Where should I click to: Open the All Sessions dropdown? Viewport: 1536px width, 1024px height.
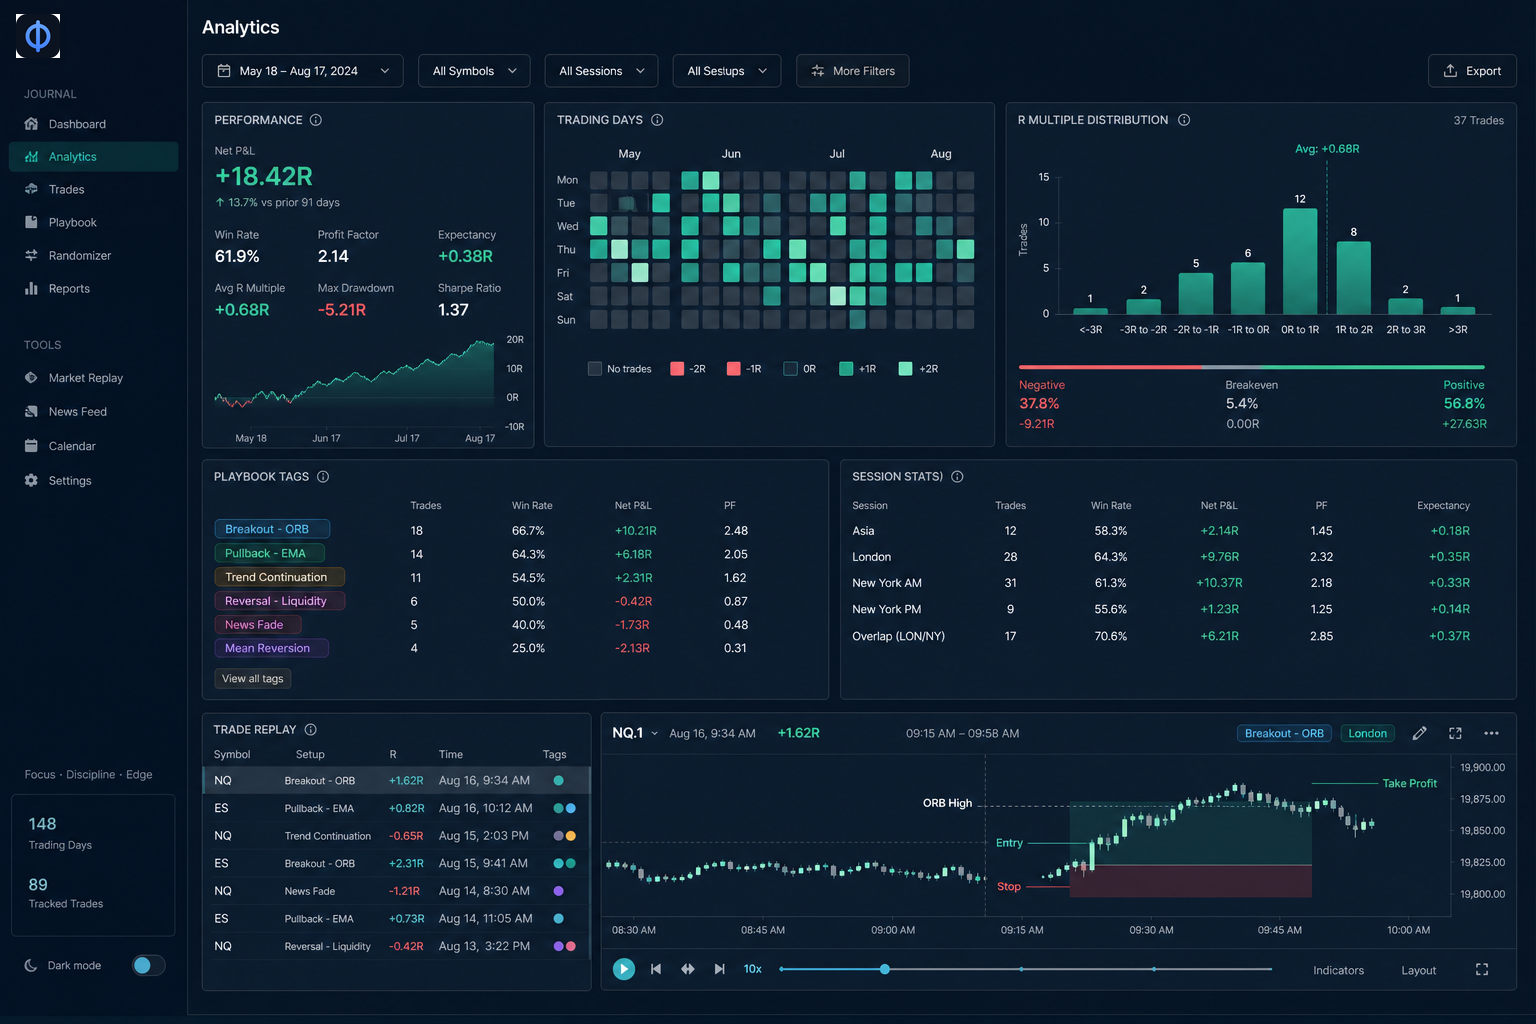[602, 71]
